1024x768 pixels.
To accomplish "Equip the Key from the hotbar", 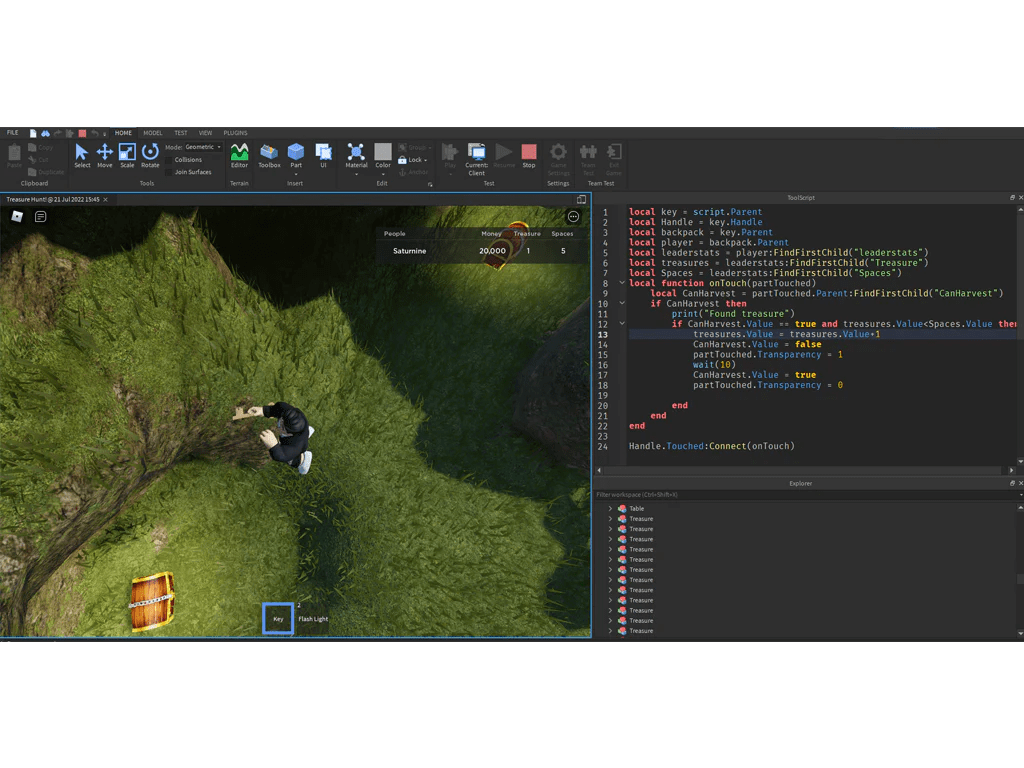I will [x=278, y=618].
